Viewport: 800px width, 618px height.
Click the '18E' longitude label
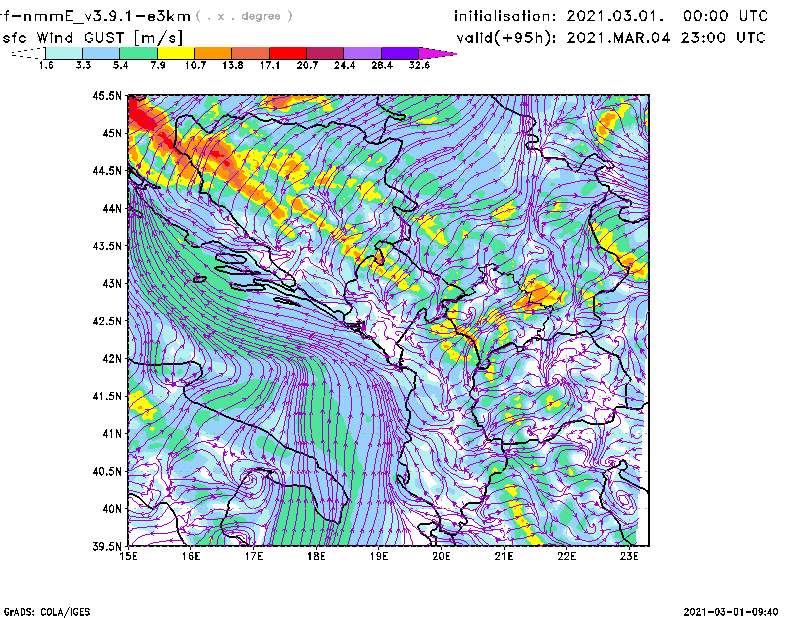(x=316, y=556)
